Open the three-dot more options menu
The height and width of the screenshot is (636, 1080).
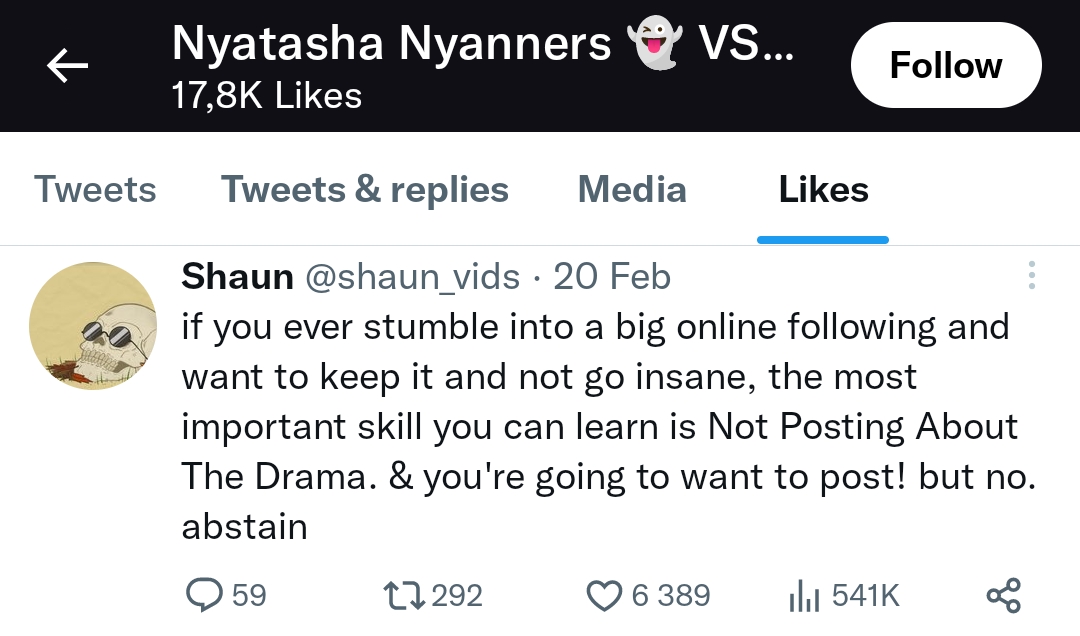pyautogui.click(x=1032, y=276)
